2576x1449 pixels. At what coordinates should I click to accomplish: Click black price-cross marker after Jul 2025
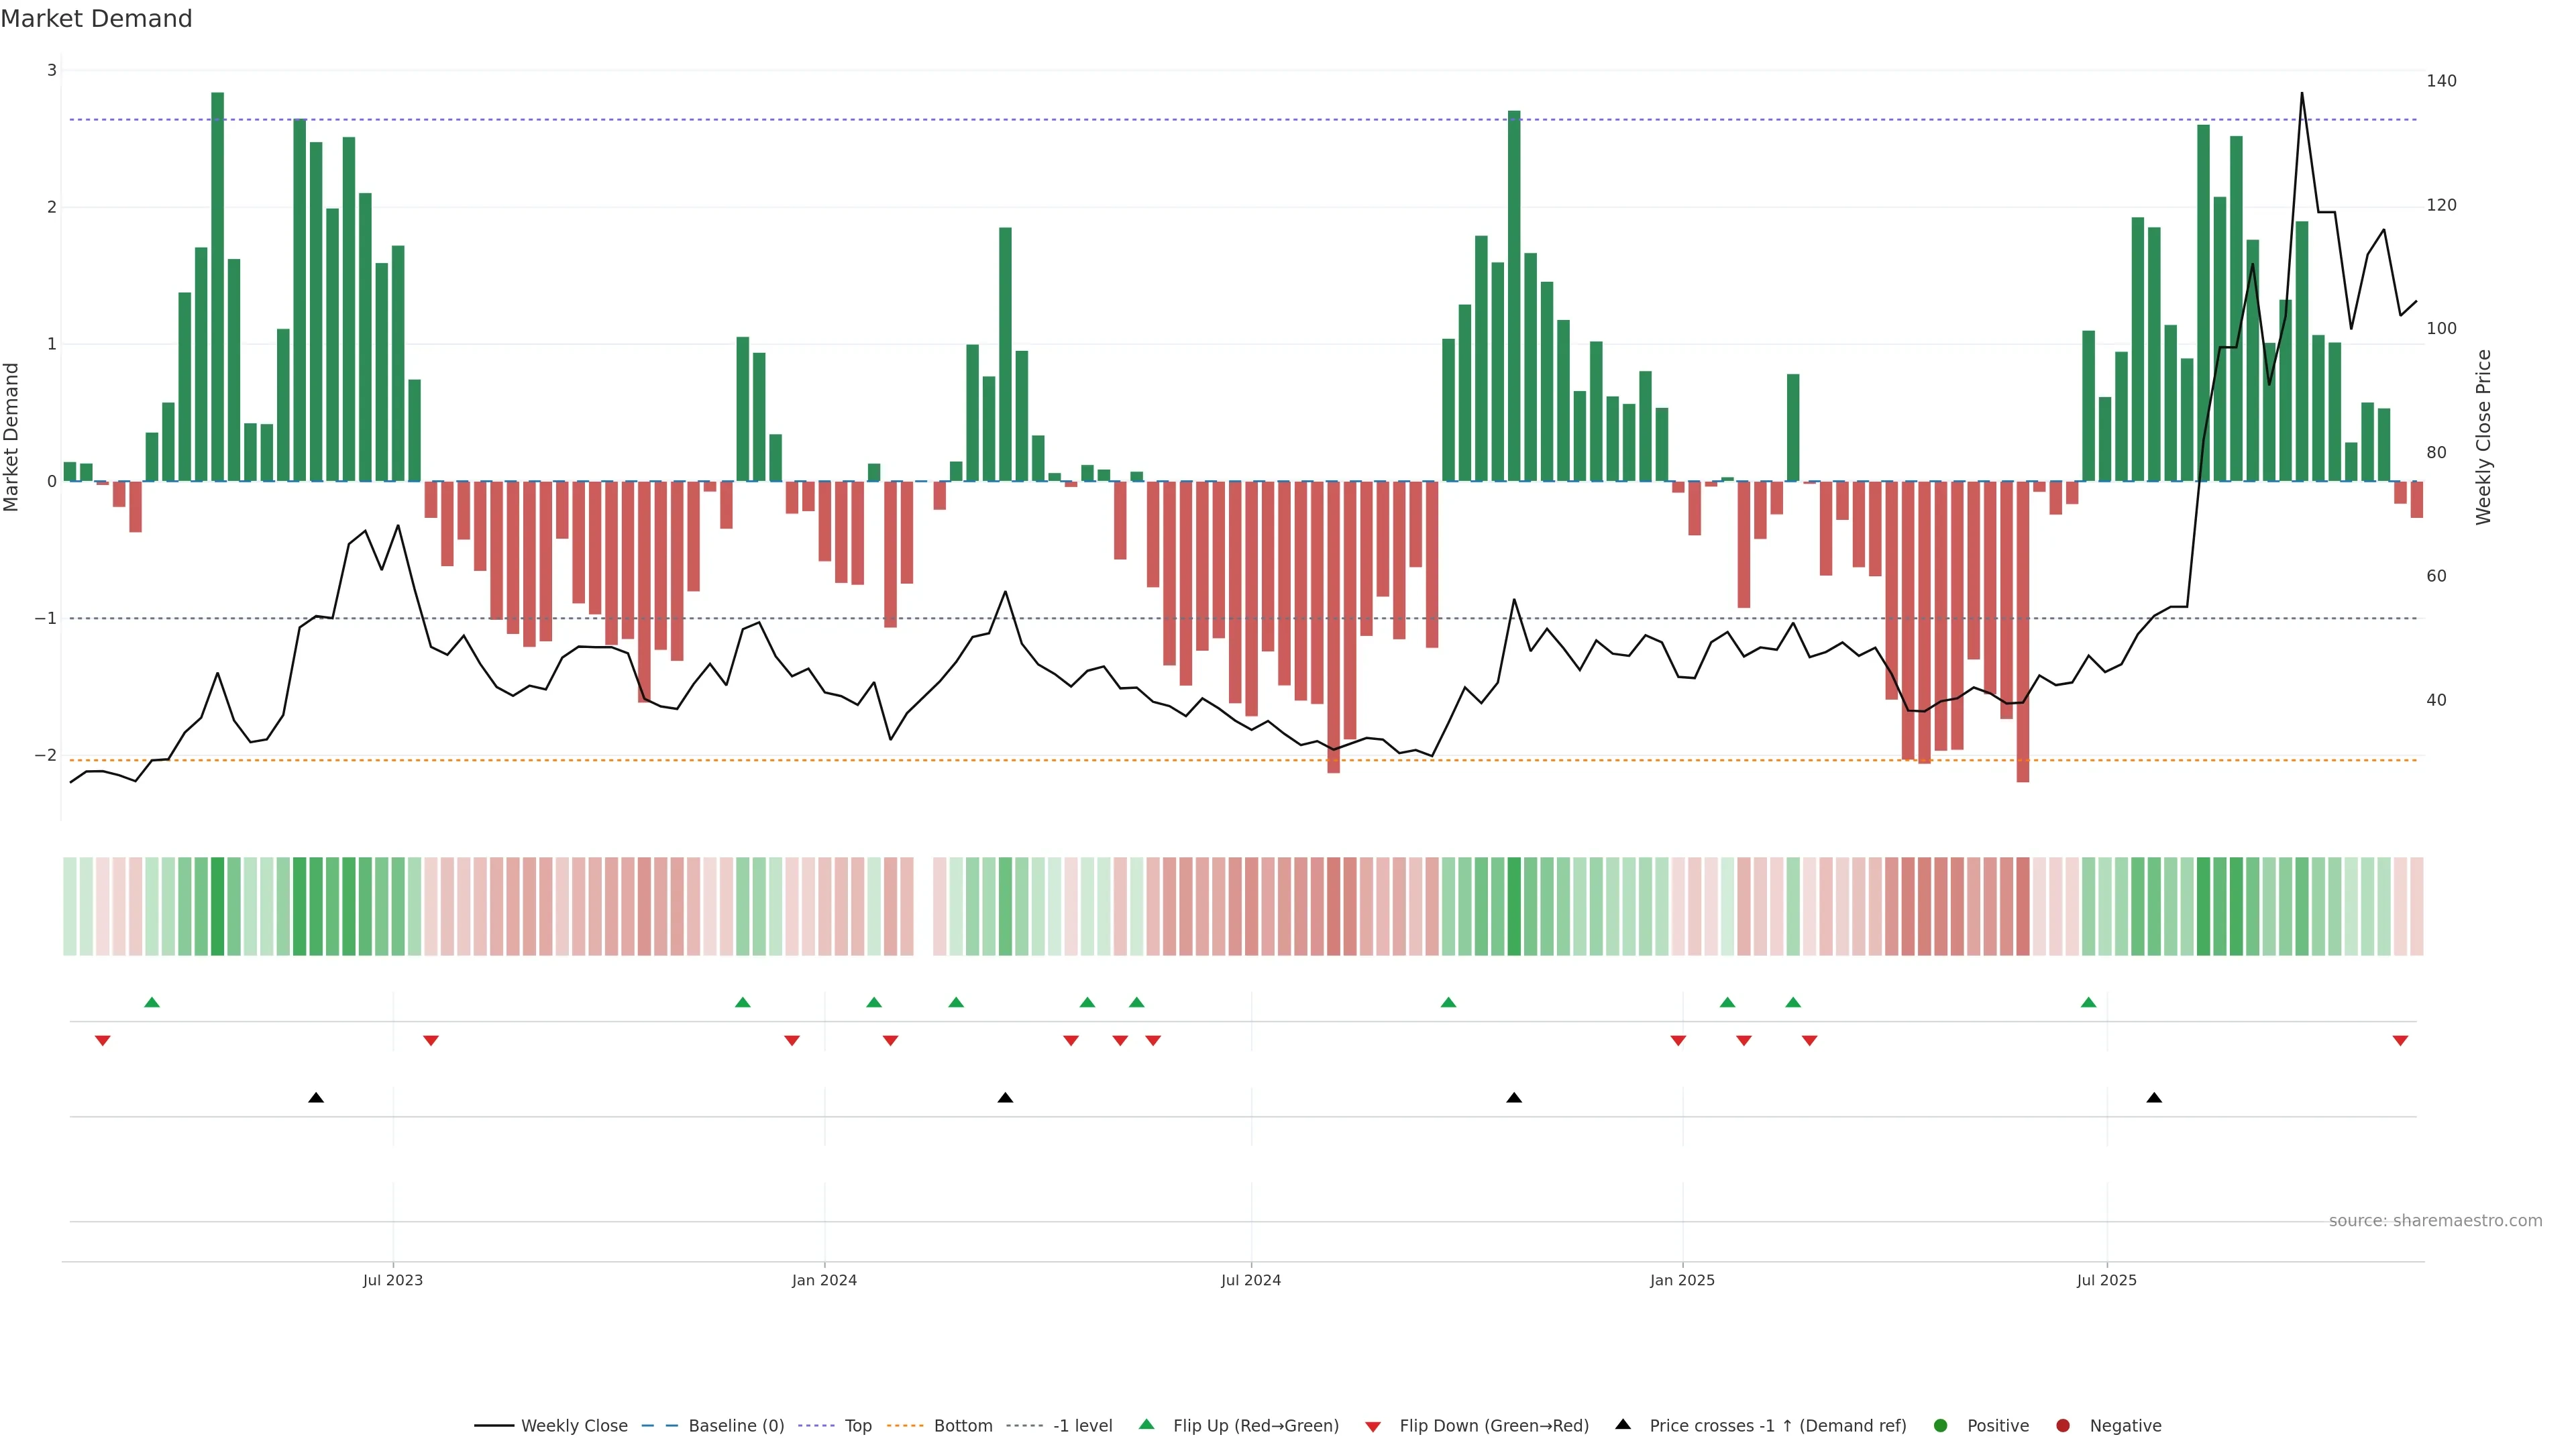tap(2154, 1098)
